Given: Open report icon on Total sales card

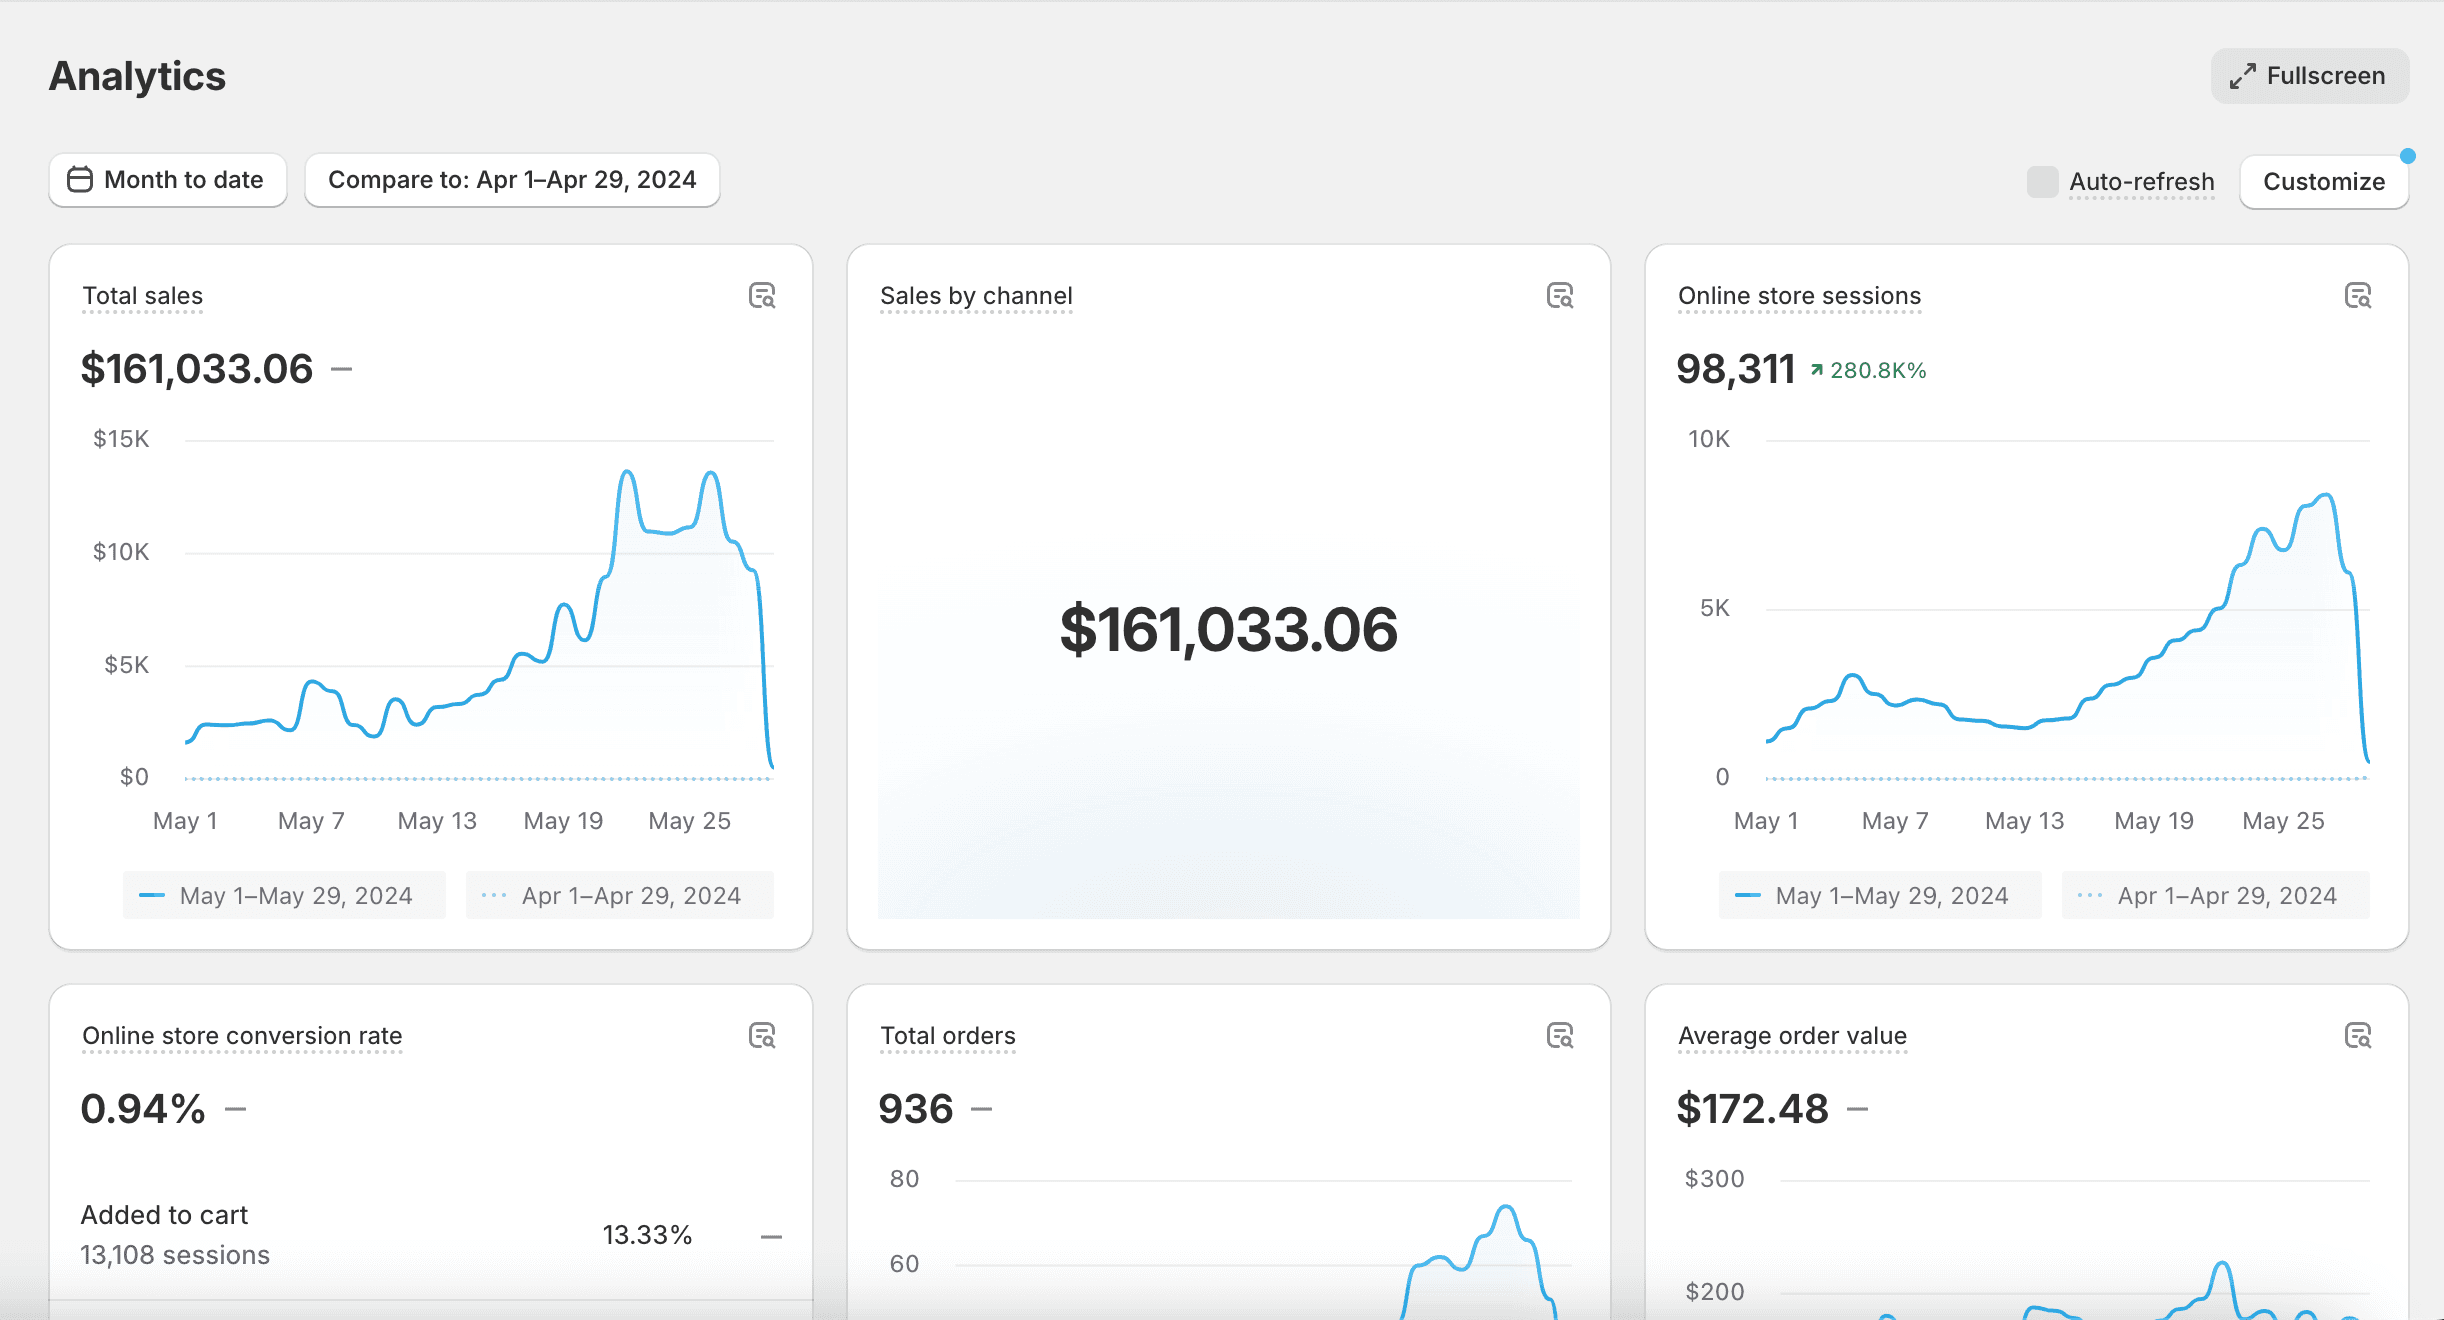Looking at the screenshot, I should [x=762, y=296].
